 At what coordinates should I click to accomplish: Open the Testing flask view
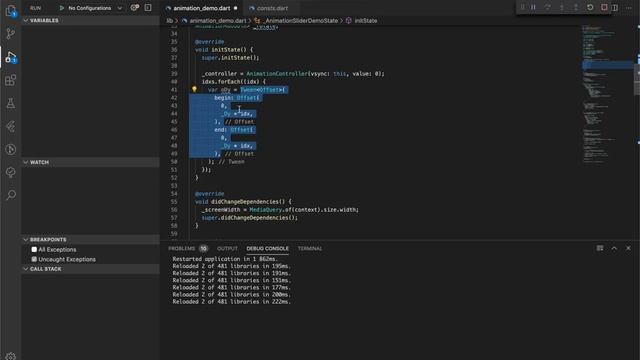coord(11,103)
